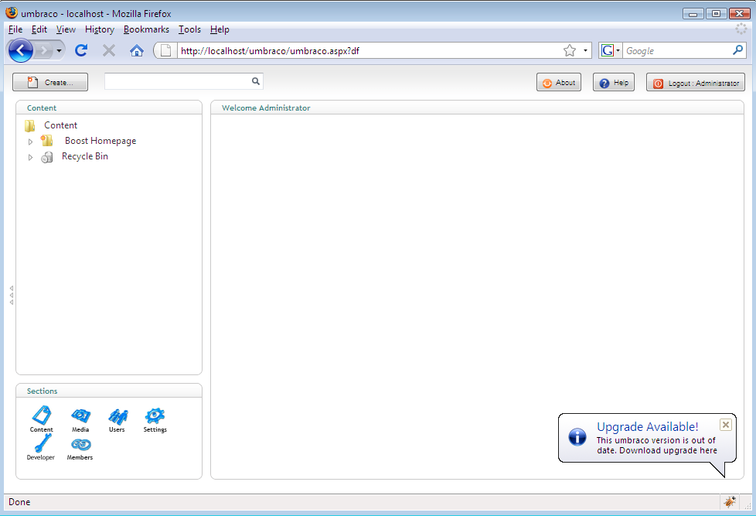Click the Content root folder icon
Screen dimensions: 756x516
[x=30, y=126]
